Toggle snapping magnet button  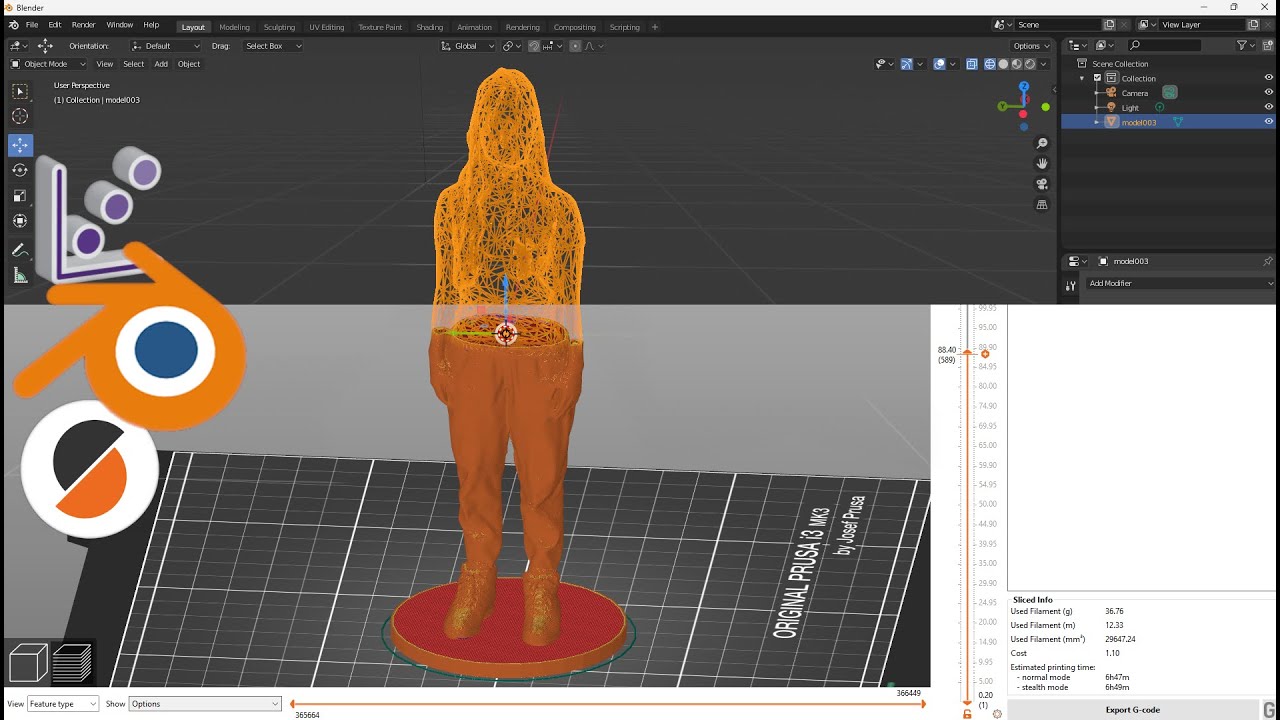pos(534,46)
